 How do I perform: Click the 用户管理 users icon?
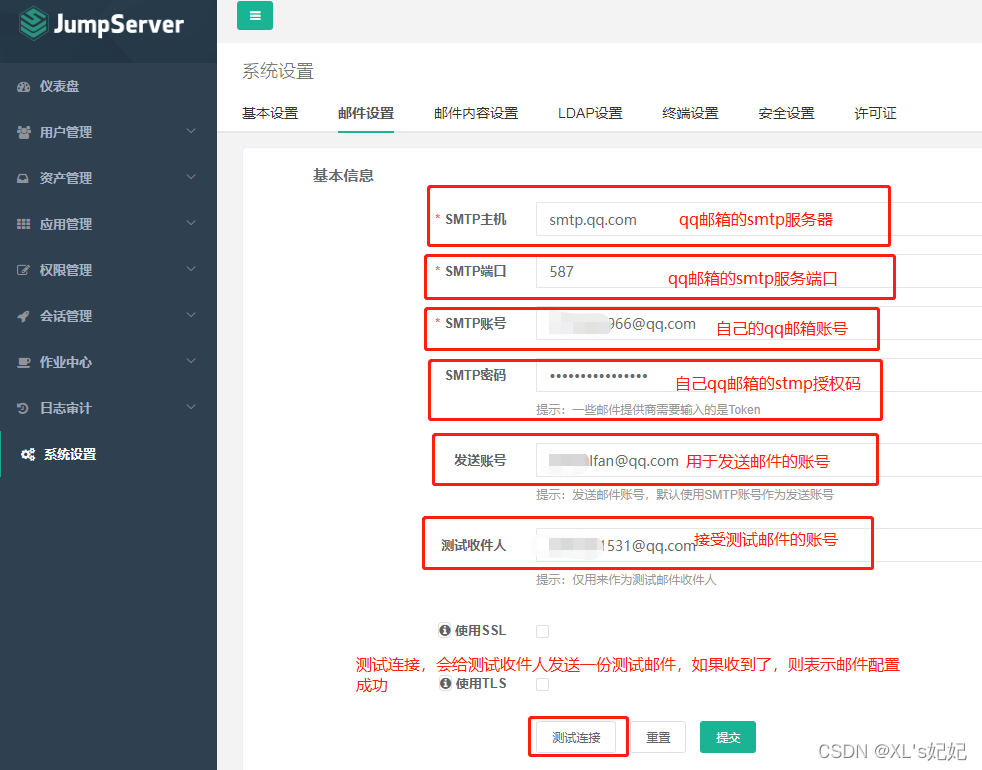tap(23, 132)
